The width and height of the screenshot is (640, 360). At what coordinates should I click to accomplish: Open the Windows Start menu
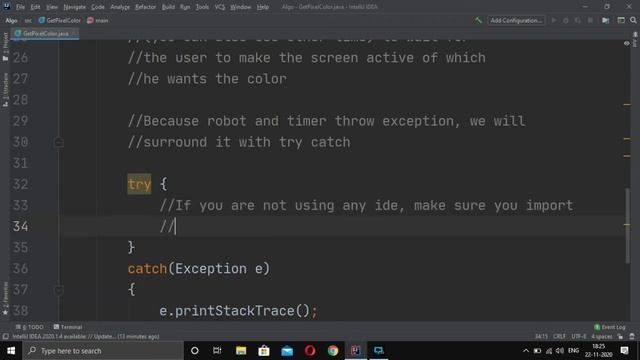tap(11, 351)
